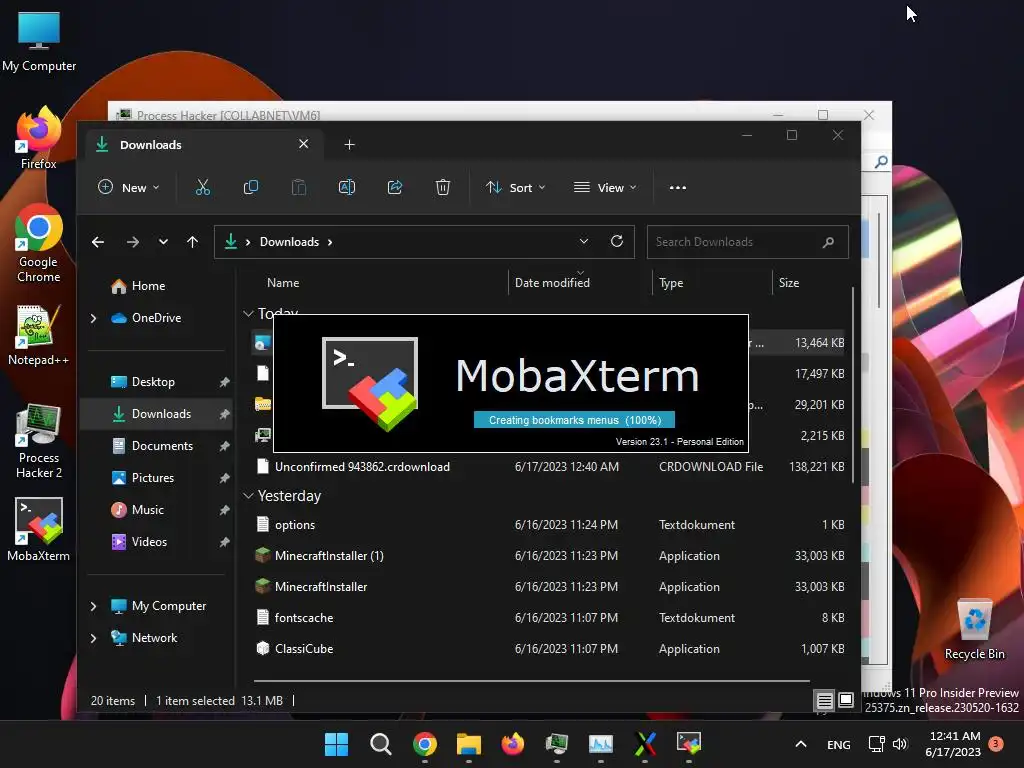Expand Network tree node

[93, 638]
